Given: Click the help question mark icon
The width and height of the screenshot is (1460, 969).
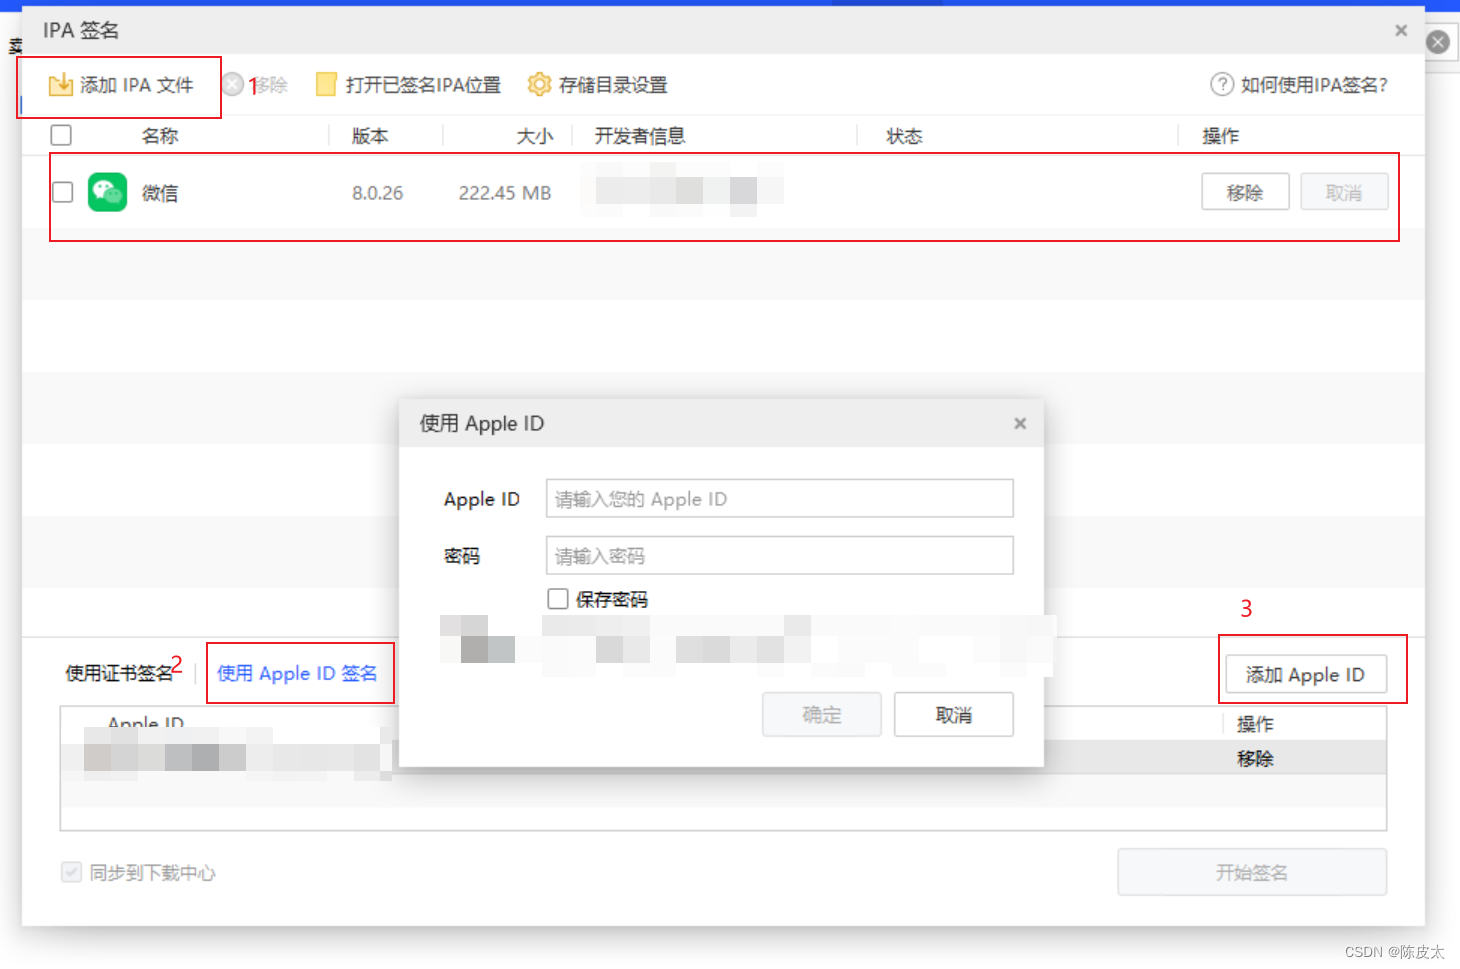Looking at the screenshot, I should pos(1221,85).
